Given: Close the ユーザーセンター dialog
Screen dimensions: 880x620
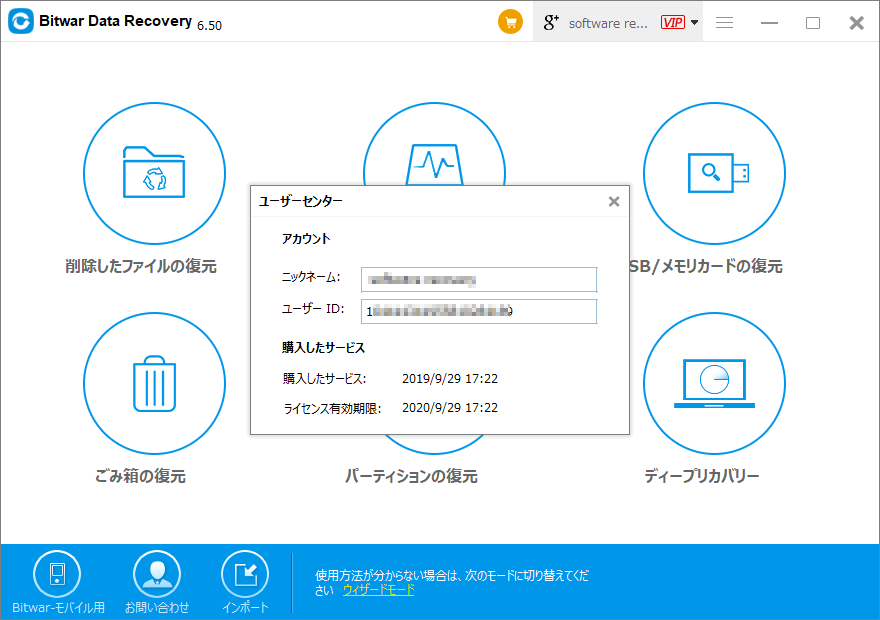Looking at the screenshot, I should [614, 201].
